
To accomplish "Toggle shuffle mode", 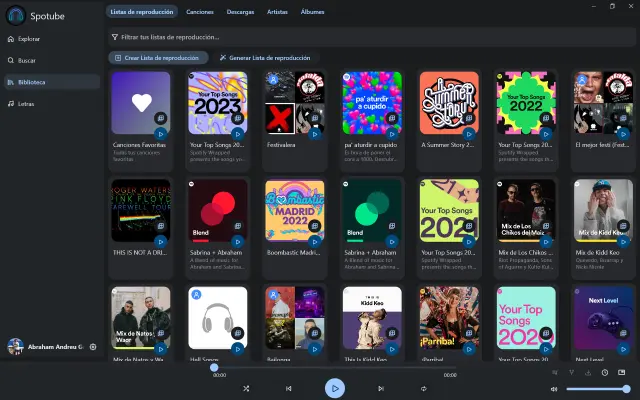I will click(x=246, y=388).
